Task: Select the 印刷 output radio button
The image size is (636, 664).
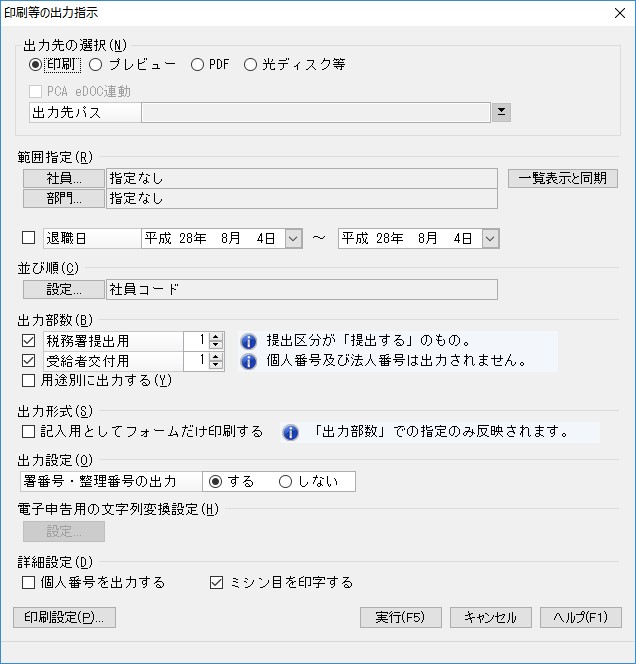Action: (x=36, y=65)
